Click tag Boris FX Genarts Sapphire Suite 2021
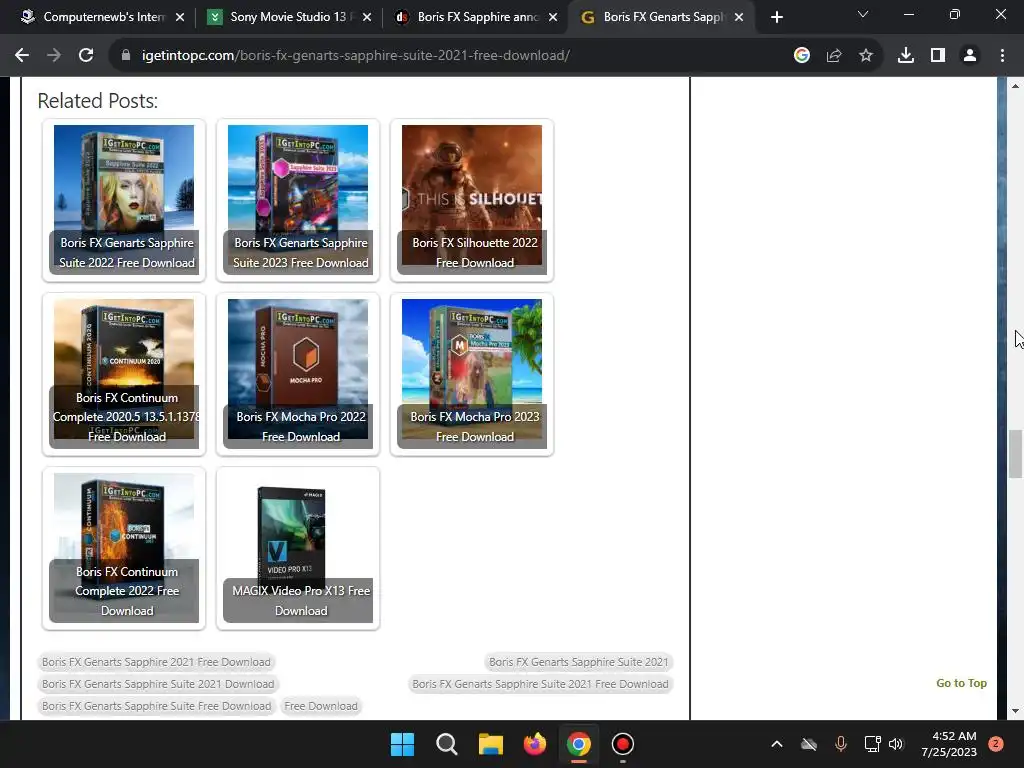This screenshot has height=768, width=1024. coord(579,662)
